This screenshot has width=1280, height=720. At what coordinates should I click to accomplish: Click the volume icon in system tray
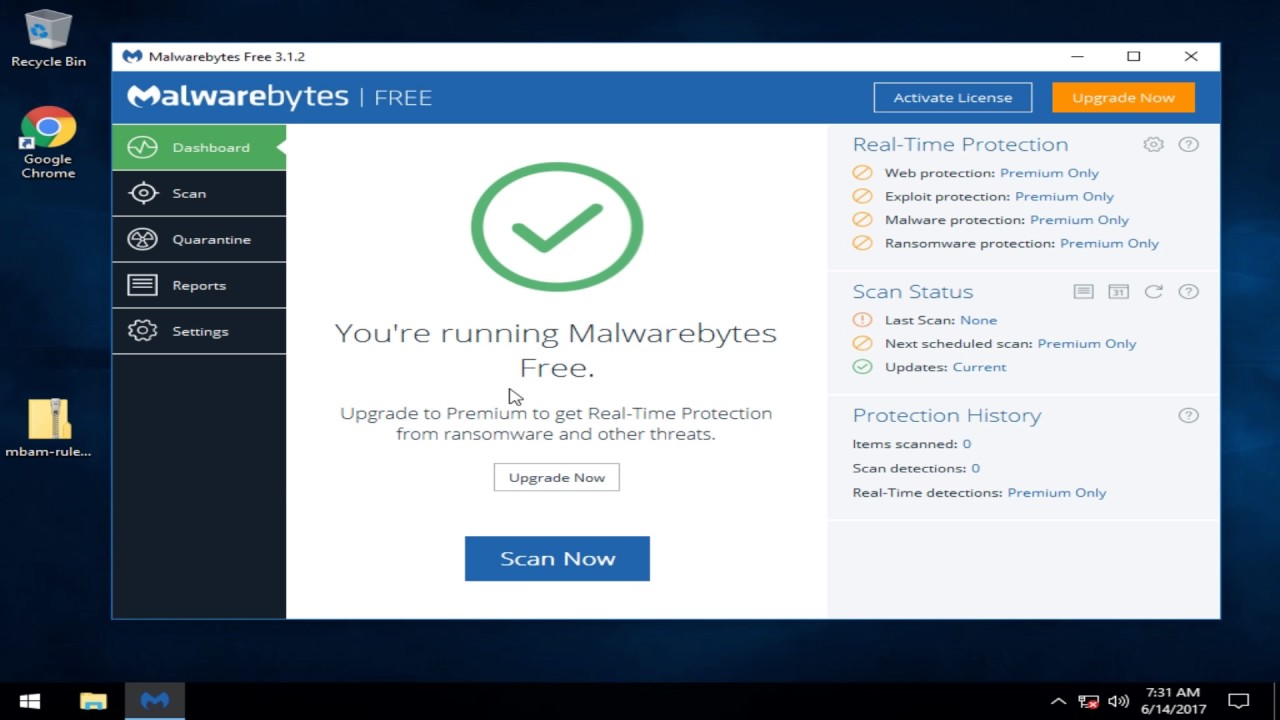point(1119,701)
